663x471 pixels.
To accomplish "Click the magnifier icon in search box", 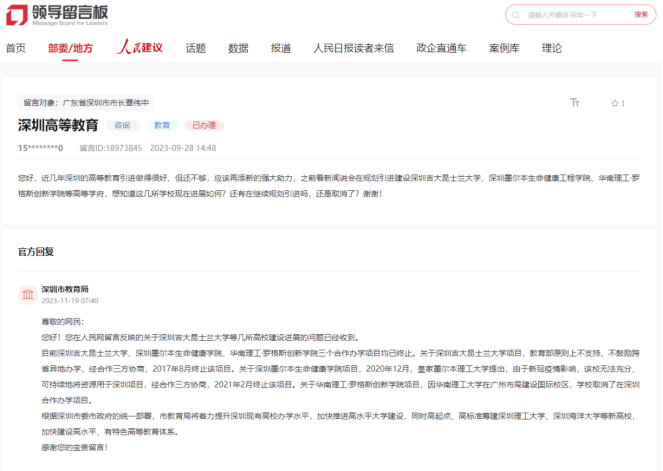I will pos(517,15).
